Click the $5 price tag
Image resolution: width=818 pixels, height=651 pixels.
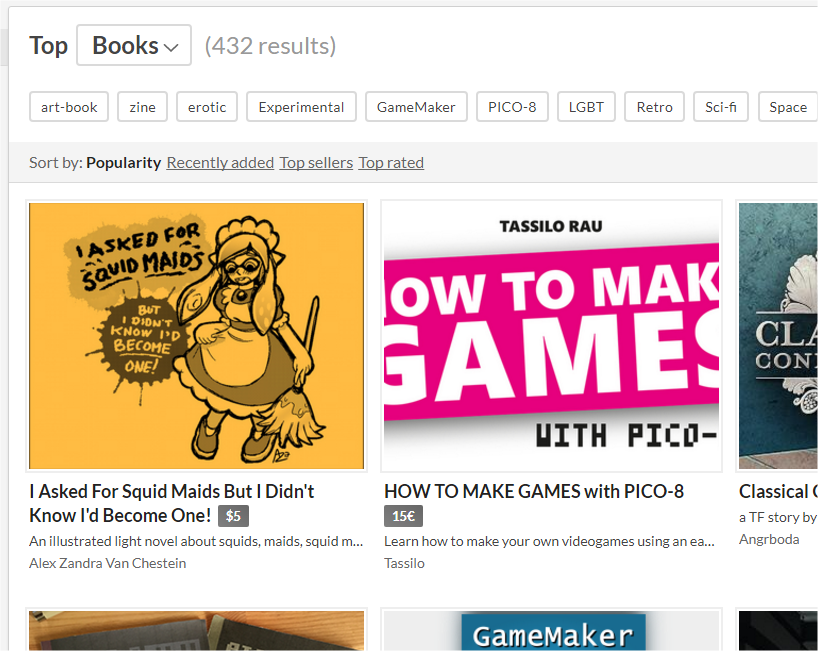pos(233,516)
